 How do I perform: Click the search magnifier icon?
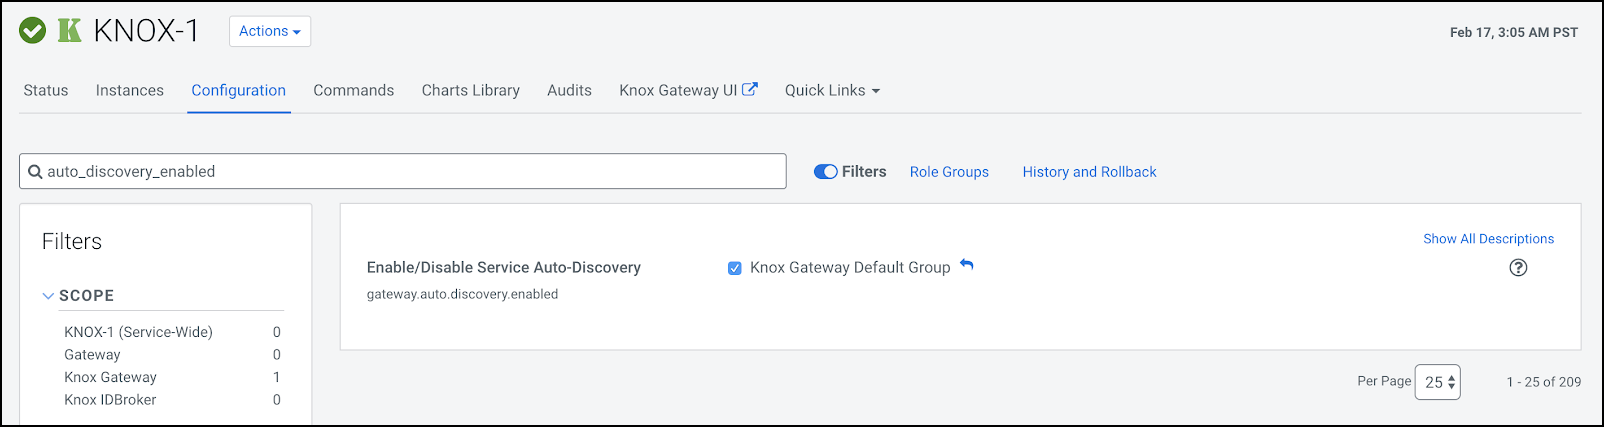35,172
